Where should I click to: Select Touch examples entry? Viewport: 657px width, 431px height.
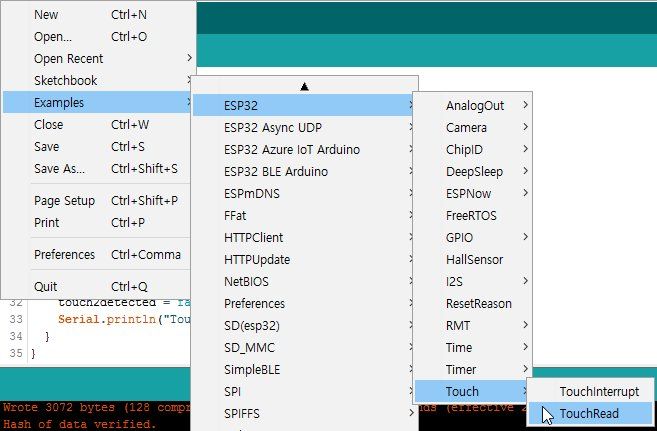click(473, 392)
